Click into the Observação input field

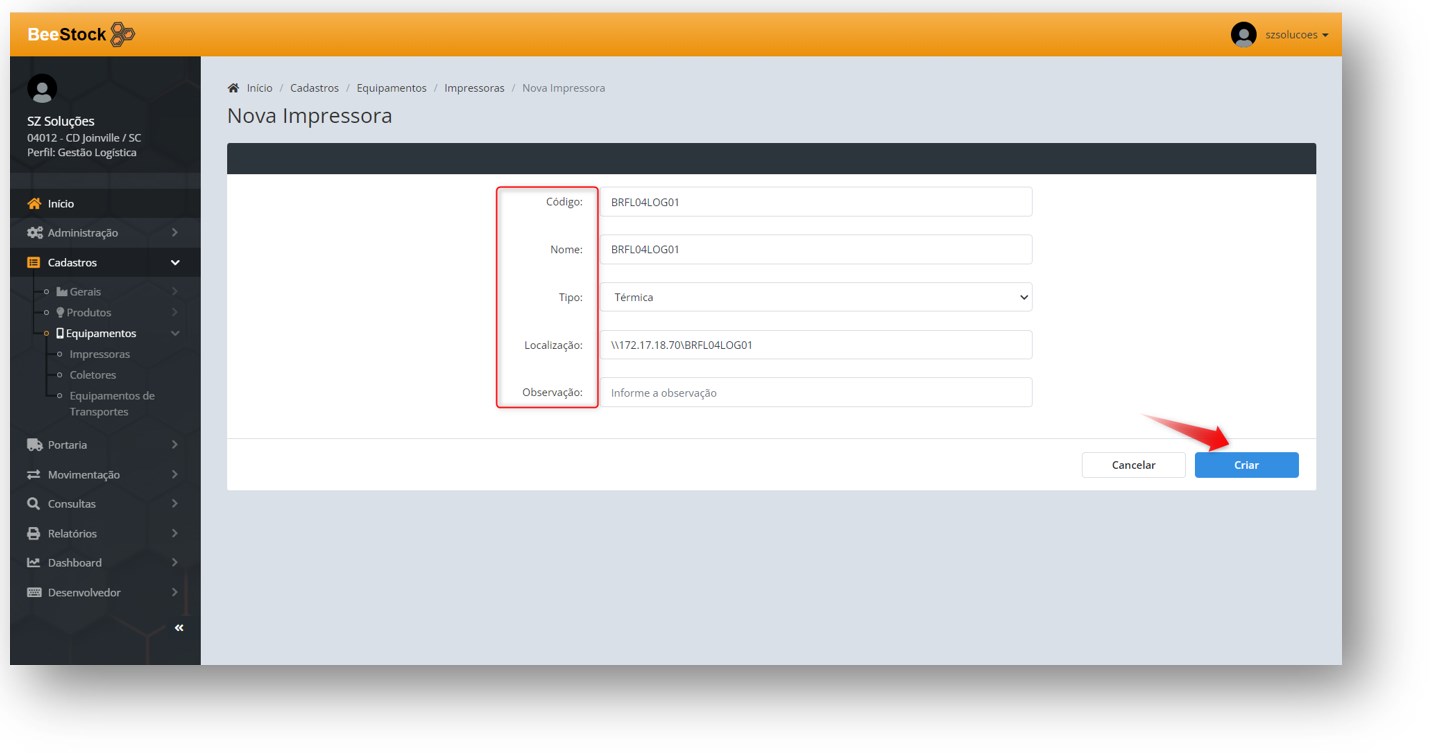(x=816, y=393)
